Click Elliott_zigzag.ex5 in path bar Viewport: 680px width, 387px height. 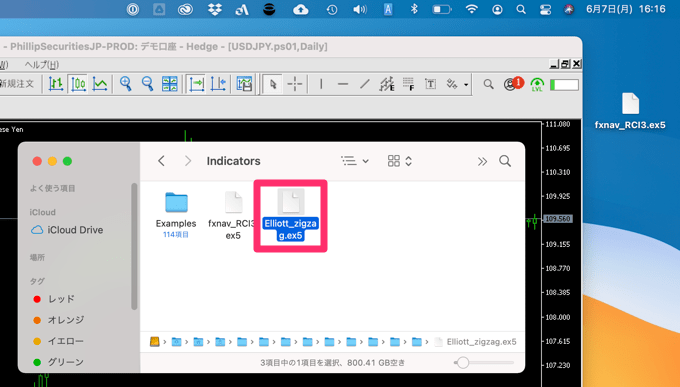[476, 342]
